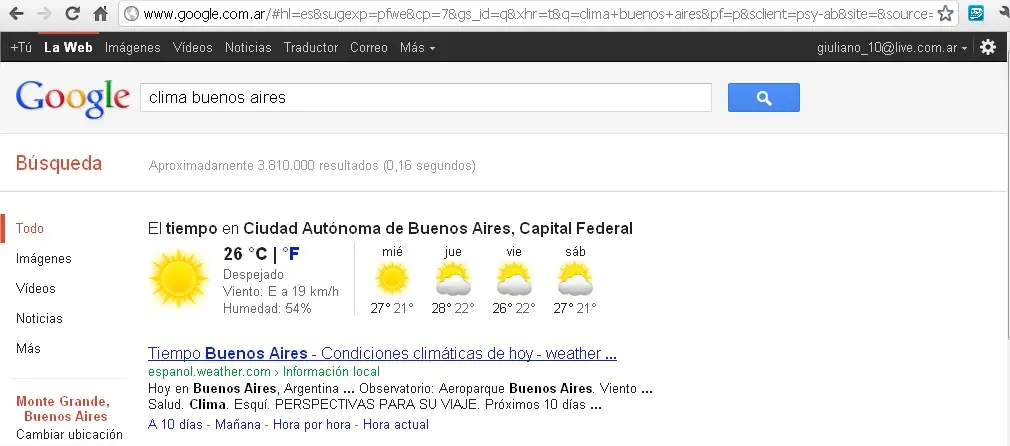Select Todo filter in left sidebar
1010x446 pixels.
(x=30, y=228)
